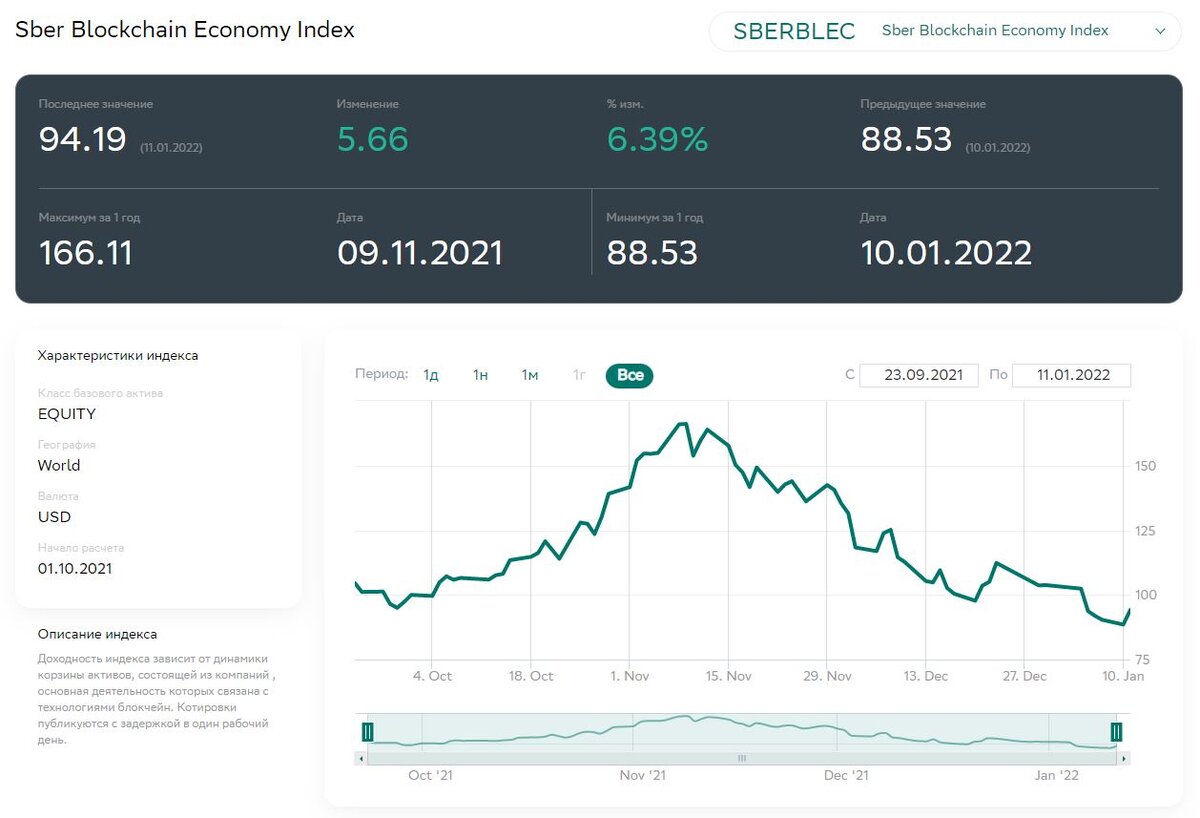
Task: Select the Все period button
Action: coord(630,375)
